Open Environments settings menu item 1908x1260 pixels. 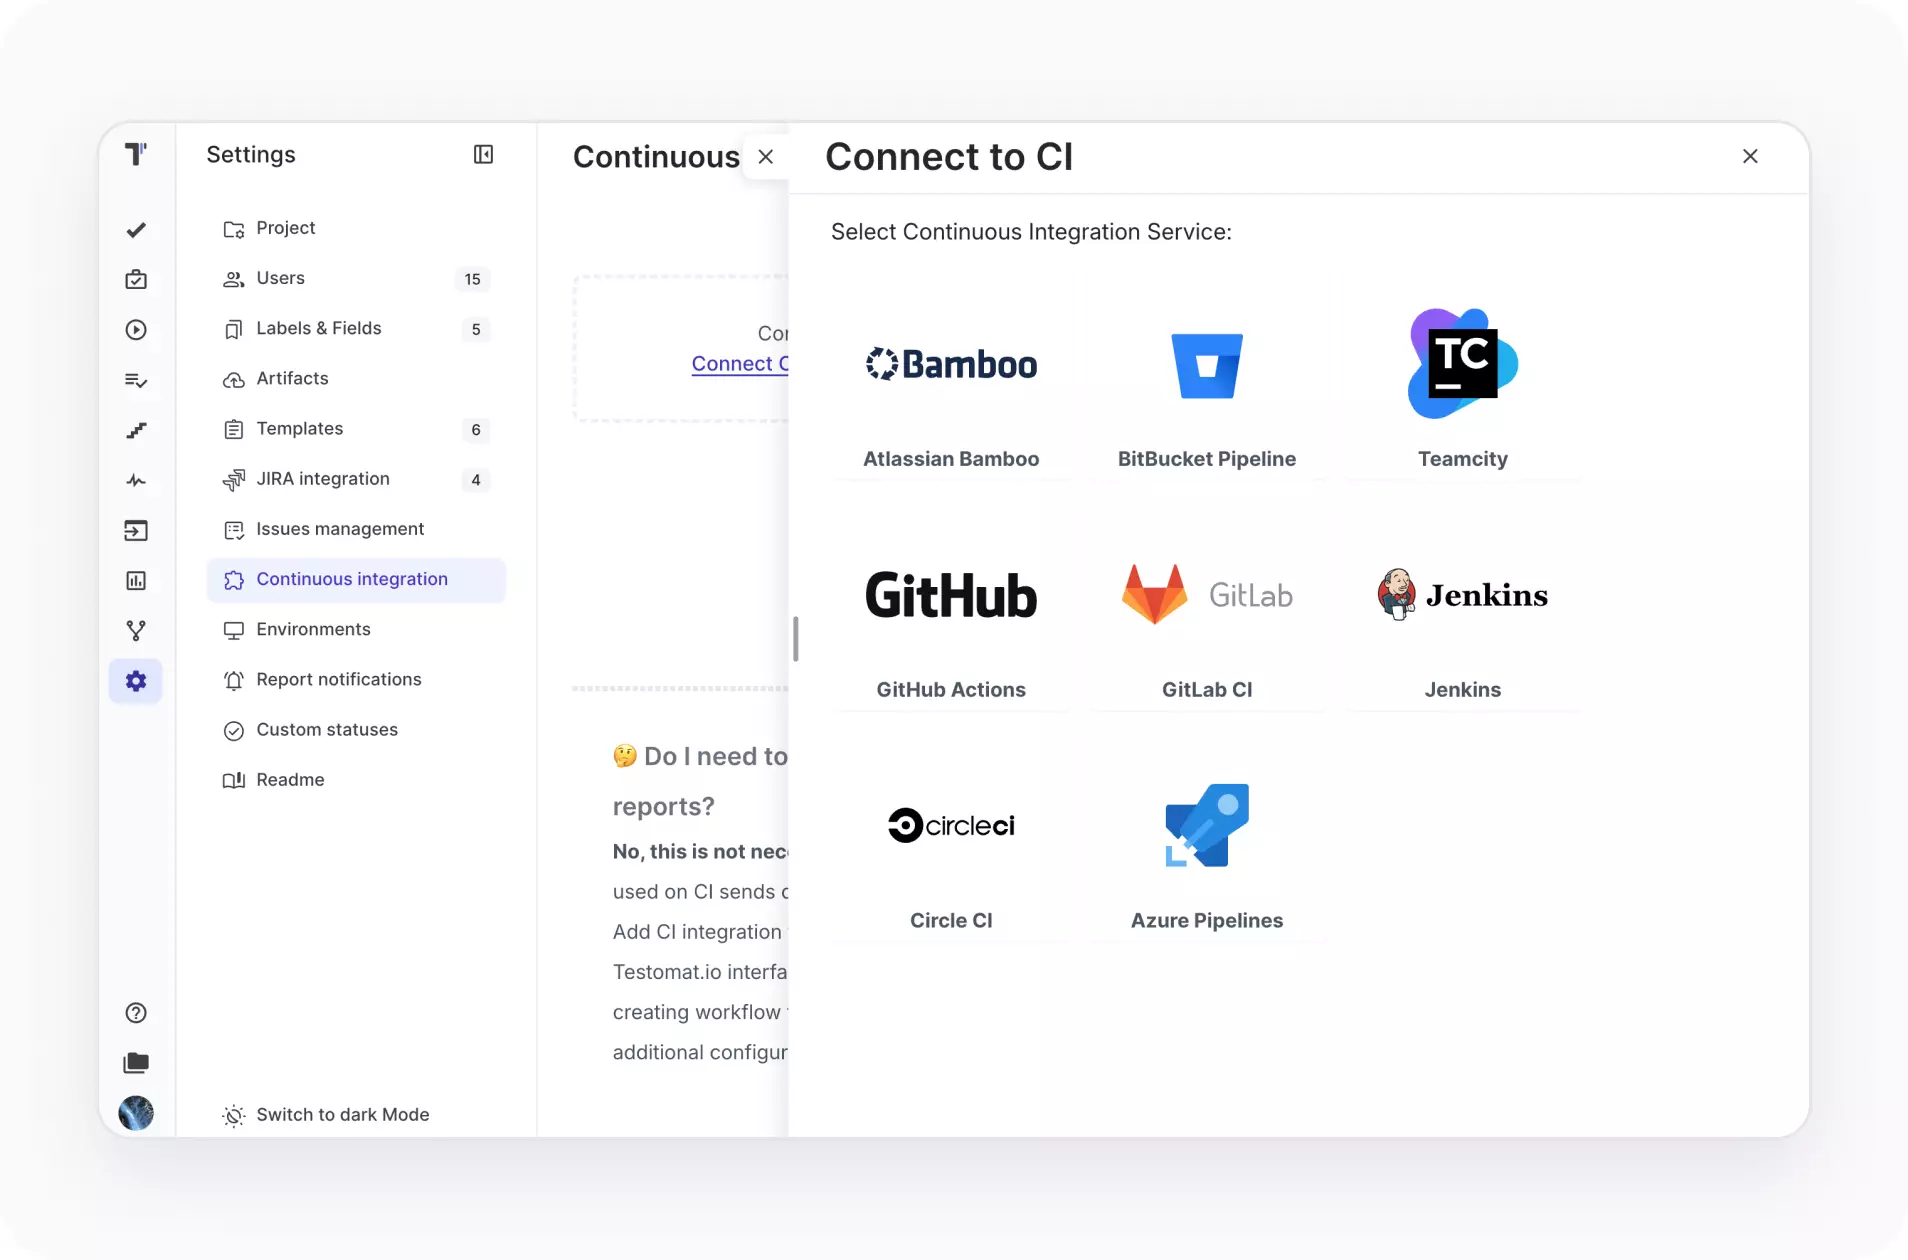pyautogui.click(x=356, y=630)
